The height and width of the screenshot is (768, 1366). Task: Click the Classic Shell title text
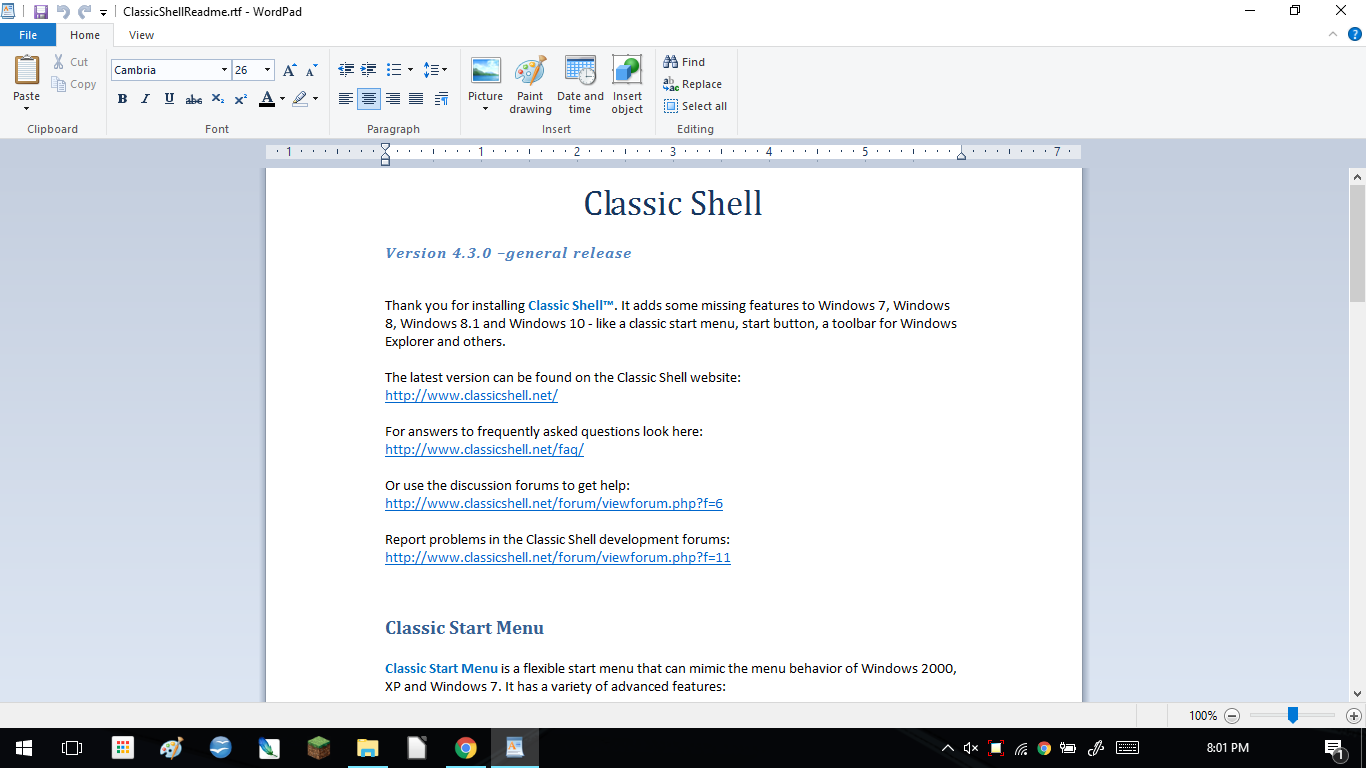point(673,203)
